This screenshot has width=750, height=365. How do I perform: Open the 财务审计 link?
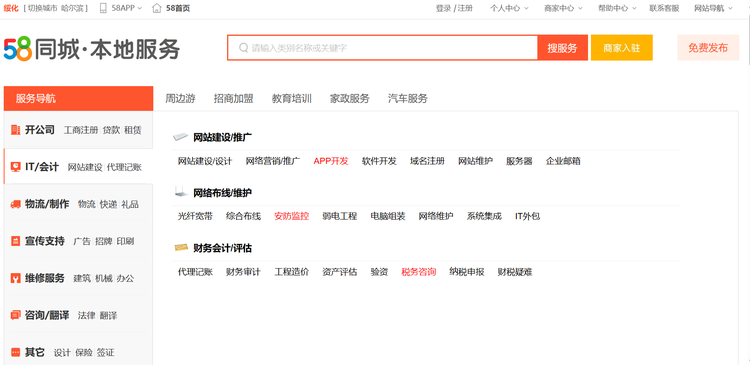pos(243,272)
